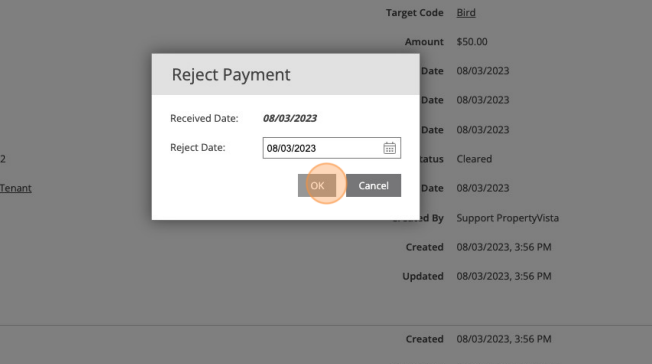Click the Created timestamp beneath the divider line
Viewport: 652px width, 364px height.
tap(504, 339)
